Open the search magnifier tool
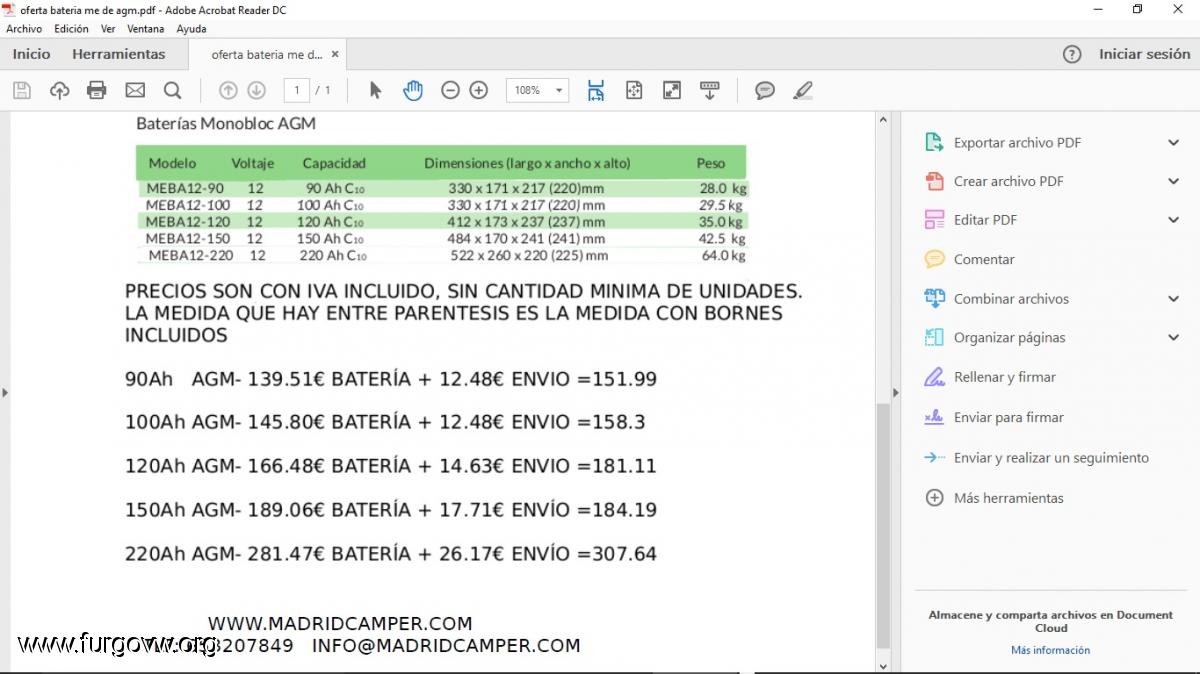1200x674 pixels. pyautogui.click(x=173, y=91)
